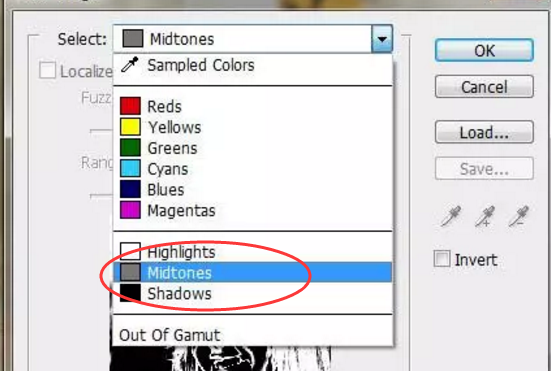The width and height of the screenshot is (551, 371).
Task: Select the Add to Sample eyedropper
Action: pyautogui.click(x=485, y=216)
